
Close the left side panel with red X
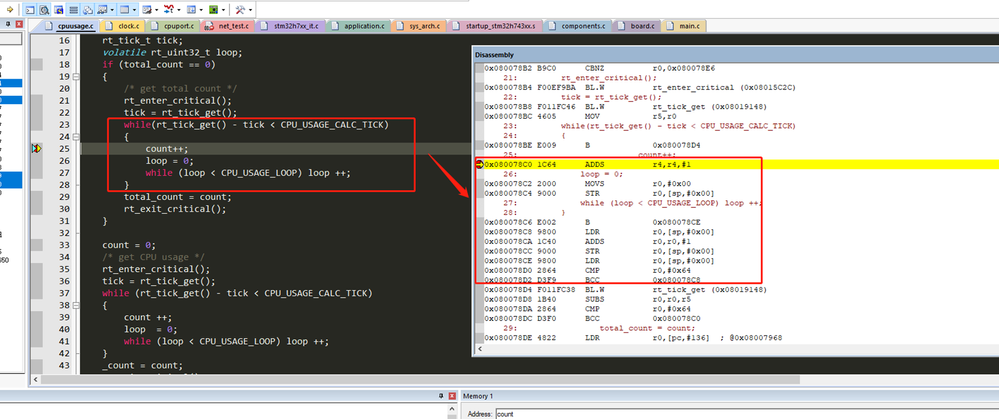tap(19, 24)
